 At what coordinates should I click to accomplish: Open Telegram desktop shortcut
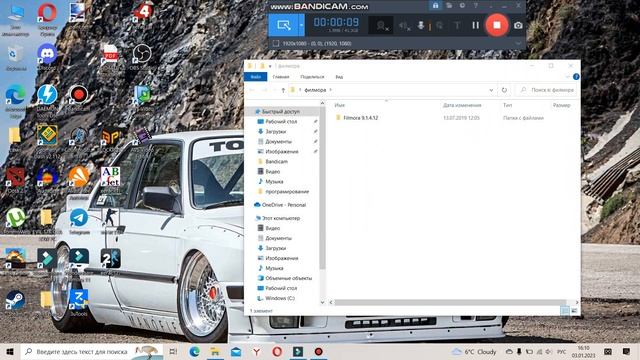79,222
